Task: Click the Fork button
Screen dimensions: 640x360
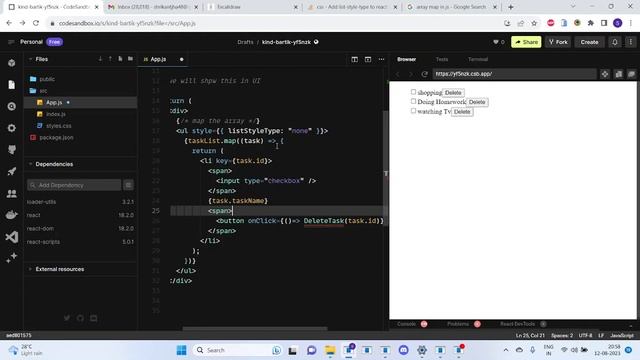Action: click(558, 42)
